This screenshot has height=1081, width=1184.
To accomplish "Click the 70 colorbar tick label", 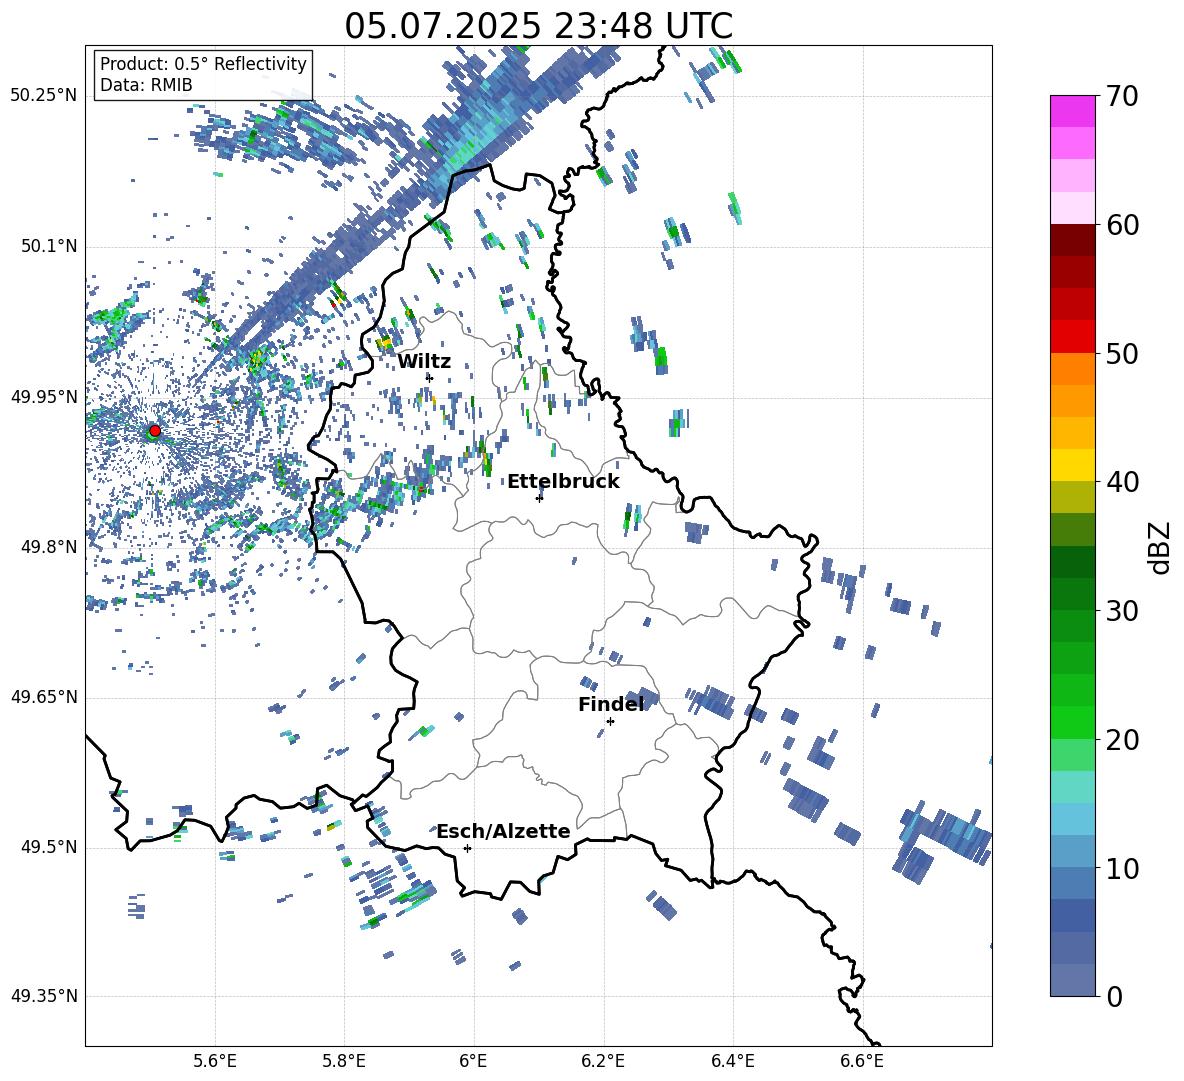I will pos(1122,96).
